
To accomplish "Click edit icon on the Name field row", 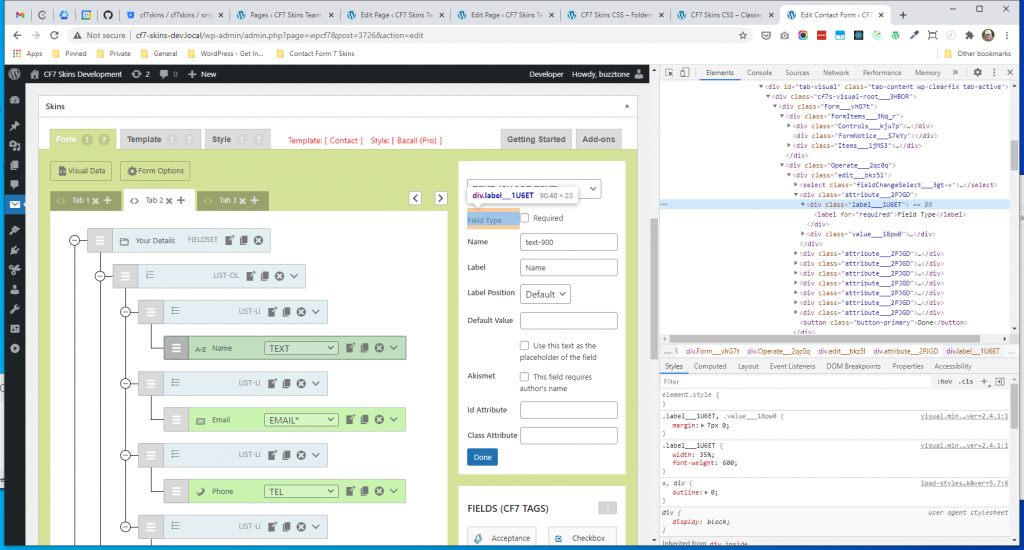I will point(350,348).
